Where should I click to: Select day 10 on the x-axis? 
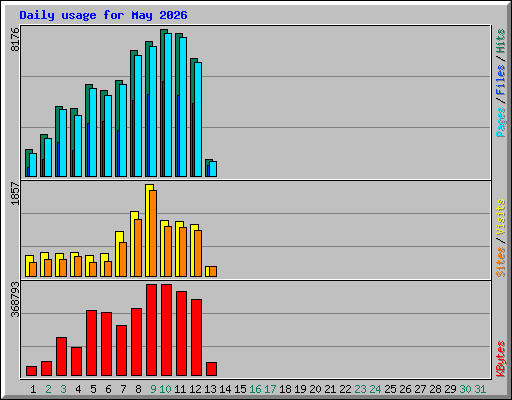pyautogui.click(x=165, y=389)
